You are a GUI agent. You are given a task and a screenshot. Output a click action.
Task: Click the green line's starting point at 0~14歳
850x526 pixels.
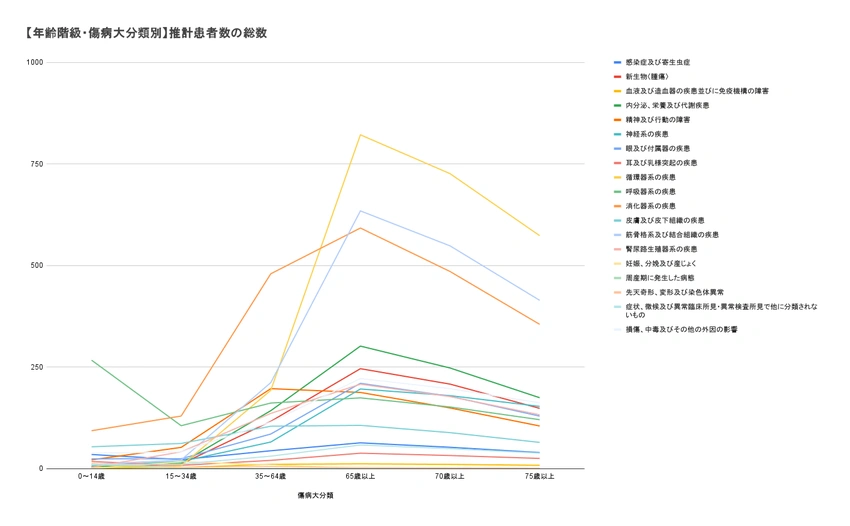92,360
